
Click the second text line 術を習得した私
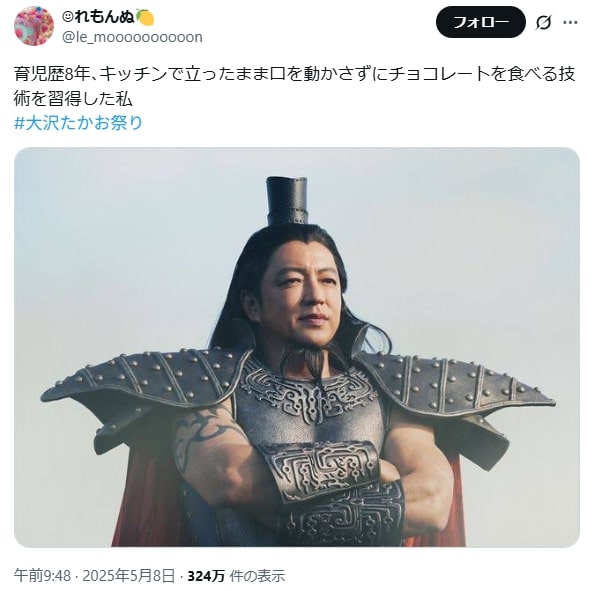pyautogui.click(x=73, y=98)
